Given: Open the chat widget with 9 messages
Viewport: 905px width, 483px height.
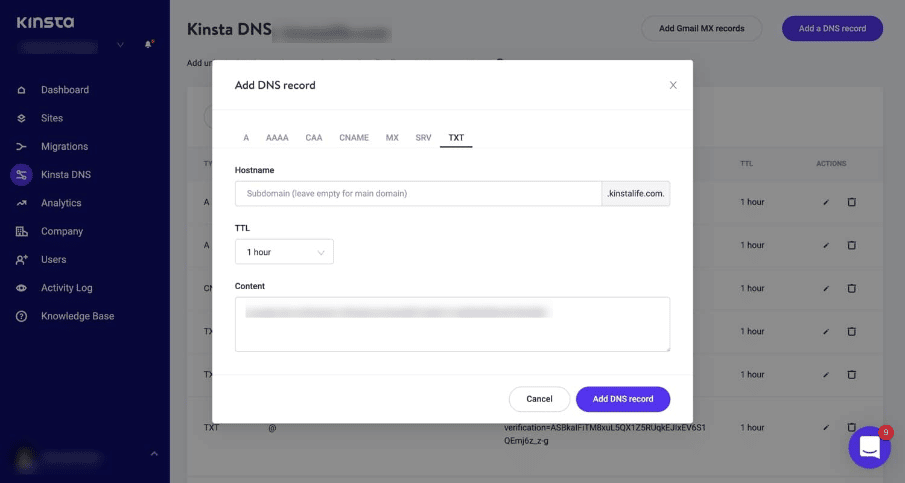Looking at the screenshot, I should pyautogui.click(x=869, y=447).
